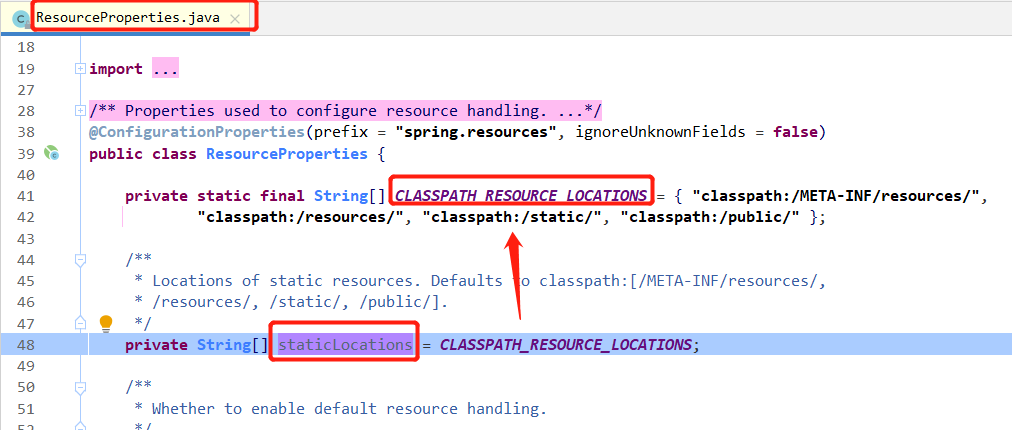Image resolution: width=1012 pixels, height=430 pixels.
Task: Click the CLASSPATH_RESOURCE_LOCATIONS constant declaration on line 41
Action: (521, 196)
